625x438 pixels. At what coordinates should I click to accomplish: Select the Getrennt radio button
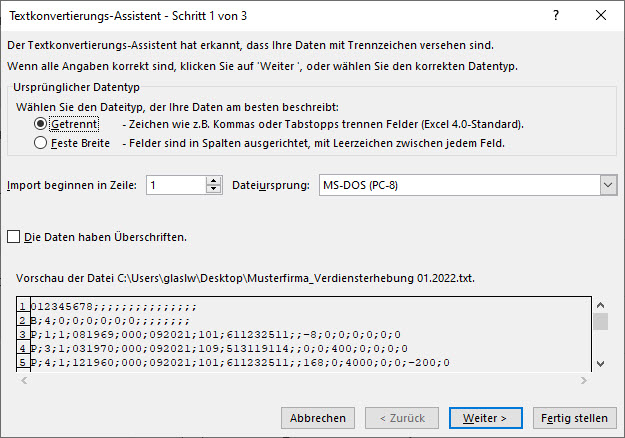pos(40,124)
